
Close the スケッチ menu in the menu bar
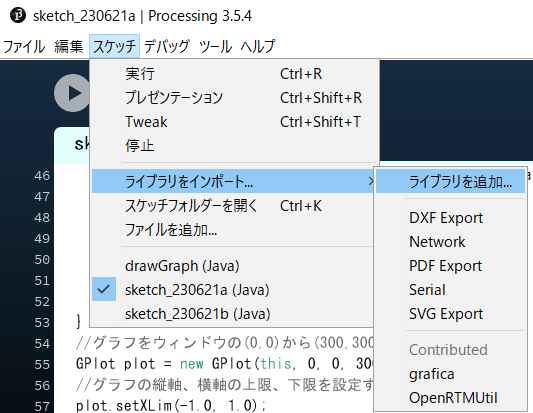click(x=115, y=46)
